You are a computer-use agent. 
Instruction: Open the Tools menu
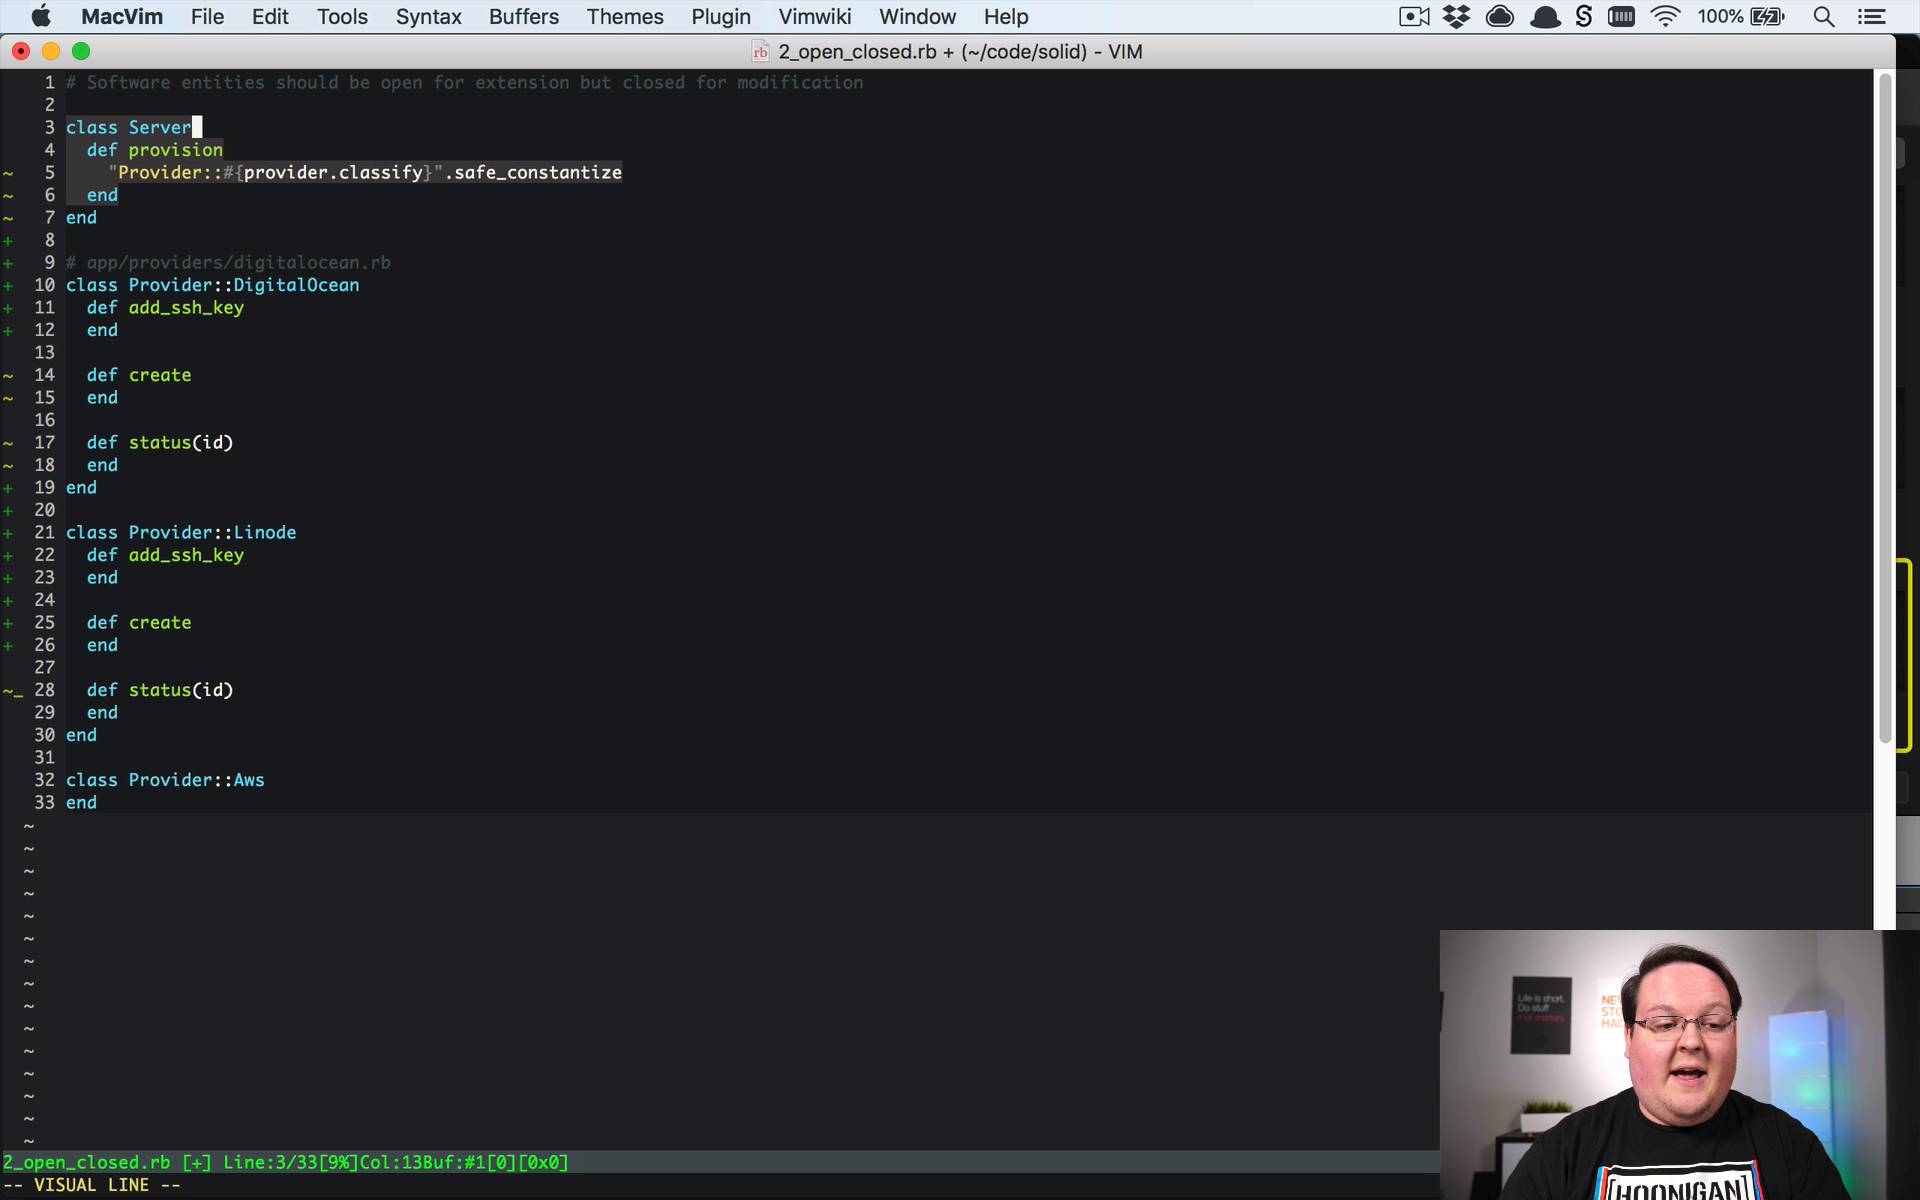[342, 16]
